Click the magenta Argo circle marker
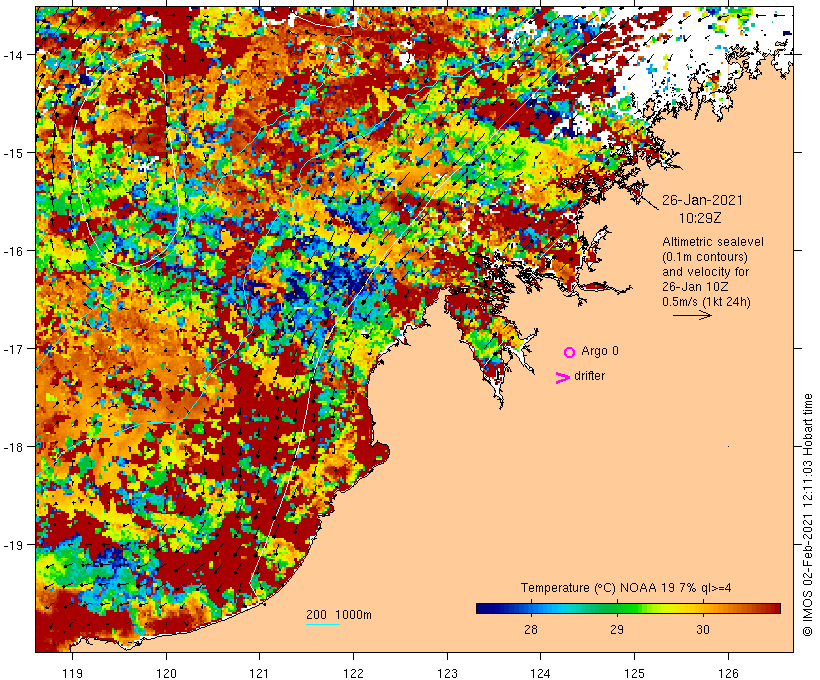This screenshot has height=680, width=820. click(569, 352)
